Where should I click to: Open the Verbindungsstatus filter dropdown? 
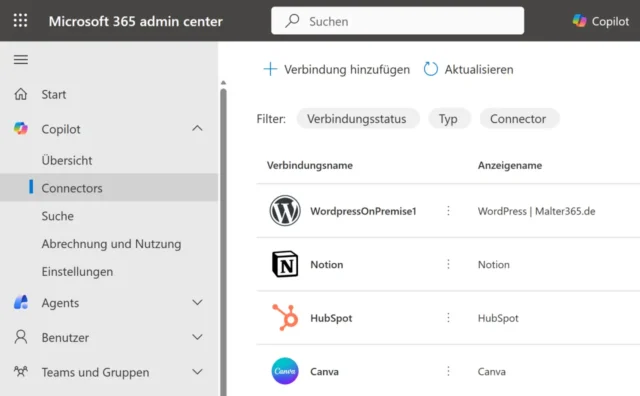click(x=358, y=119)
